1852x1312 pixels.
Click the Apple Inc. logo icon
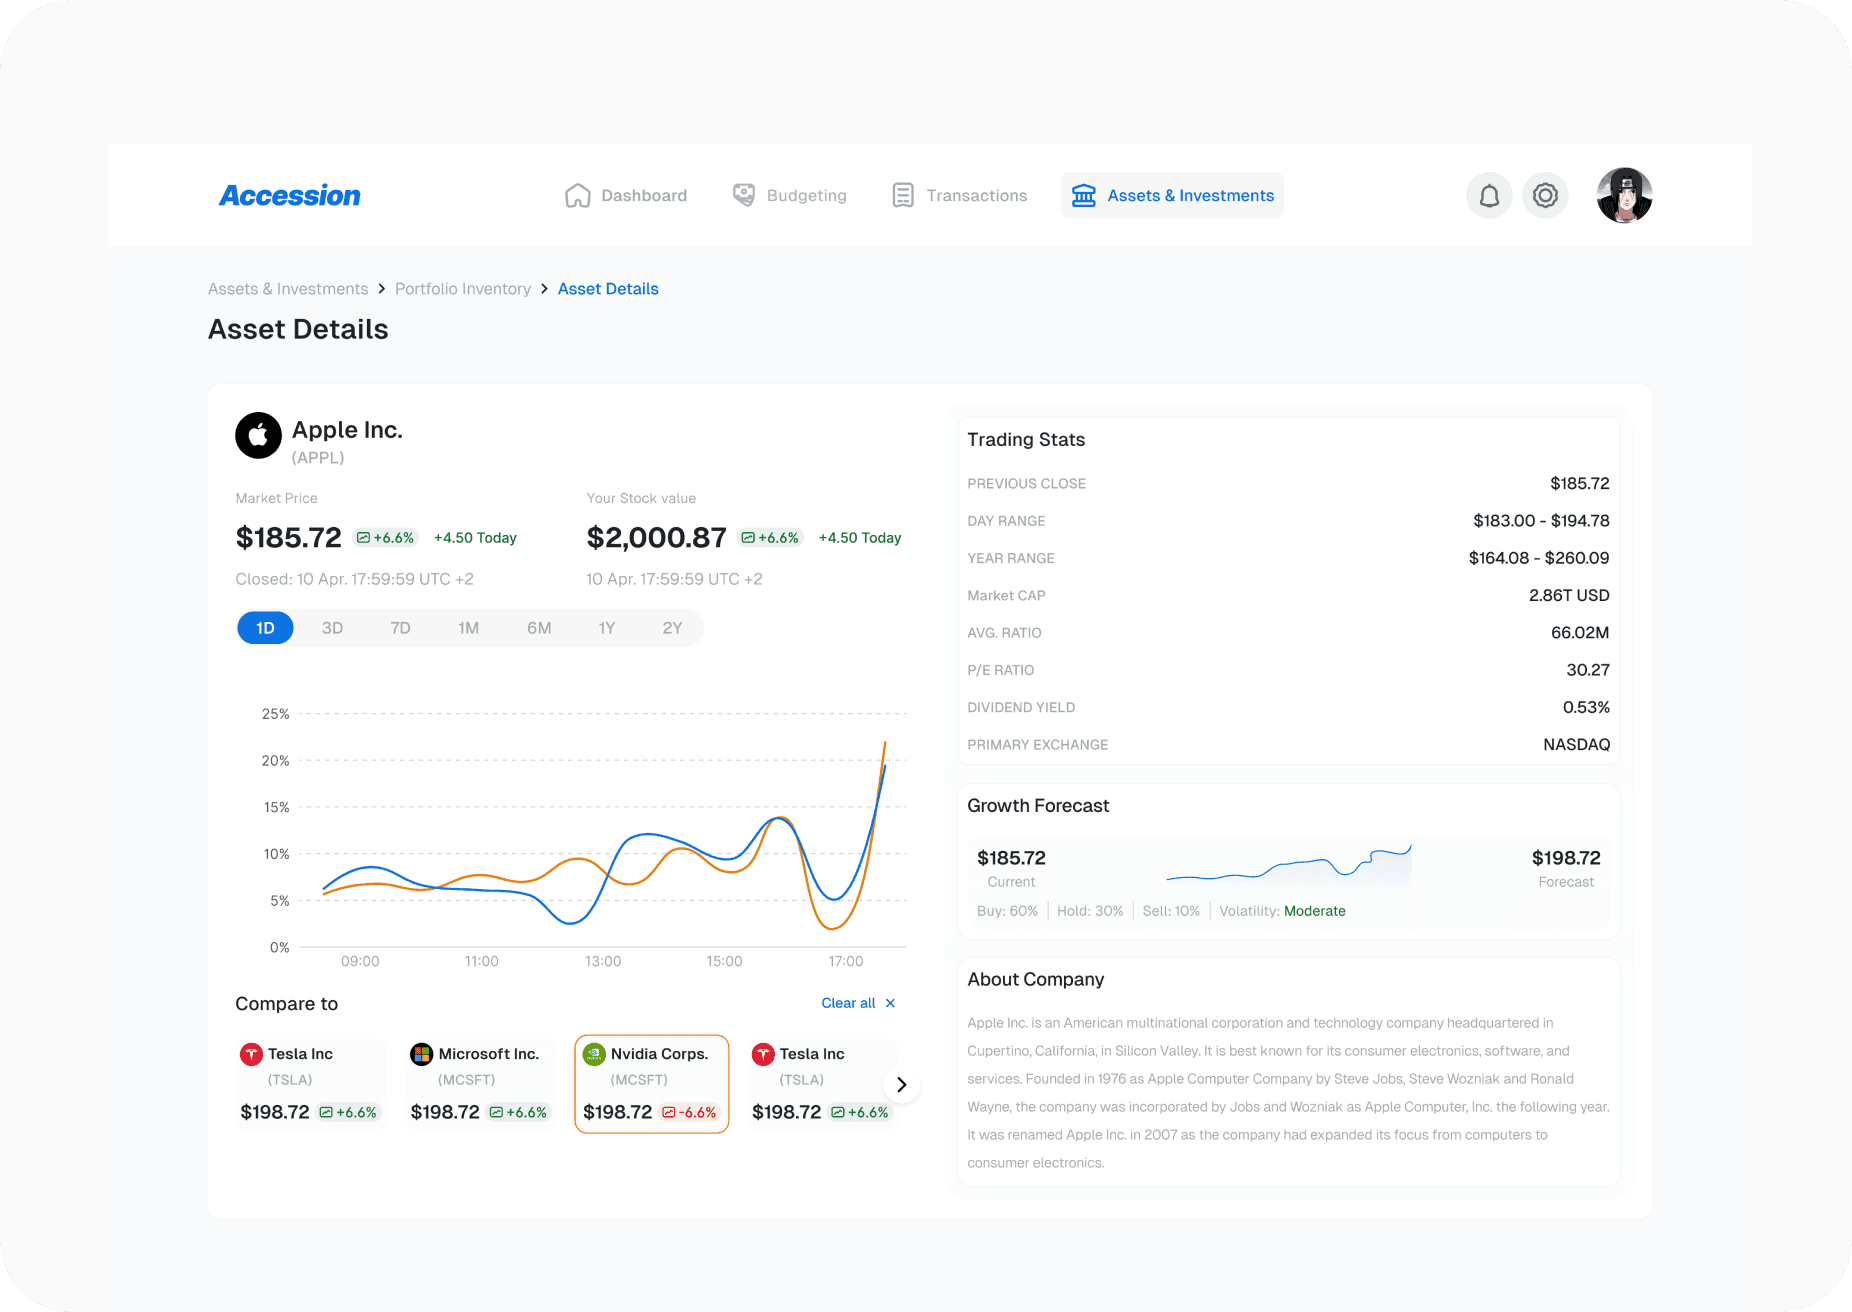(258, 435)
